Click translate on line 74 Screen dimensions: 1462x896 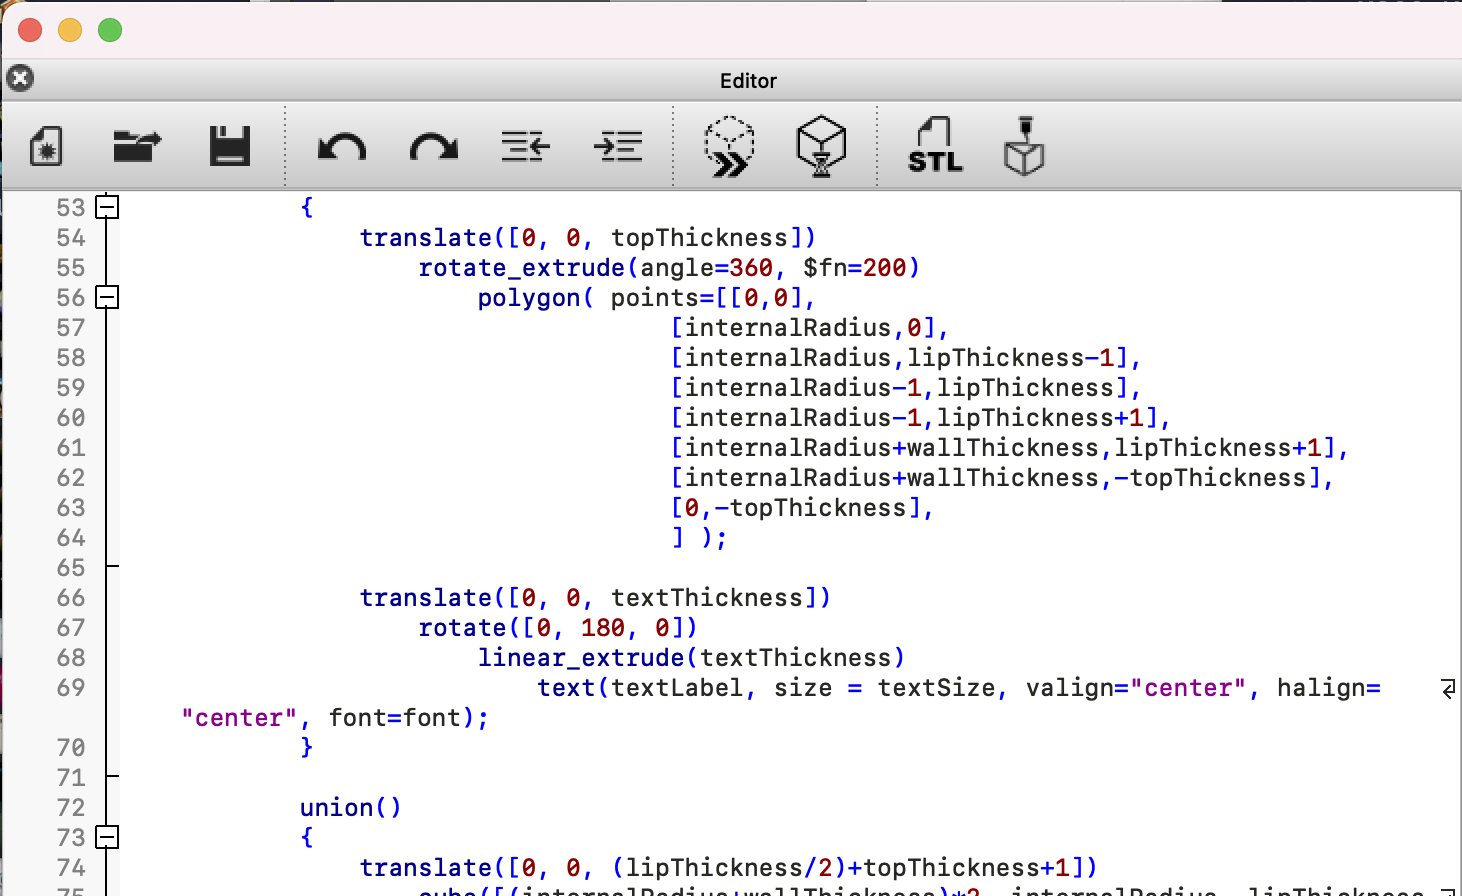[x=426, y=868]
